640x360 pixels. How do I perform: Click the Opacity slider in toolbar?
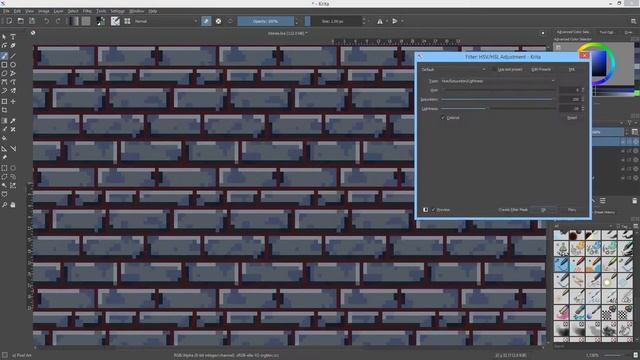pos(265,21)
